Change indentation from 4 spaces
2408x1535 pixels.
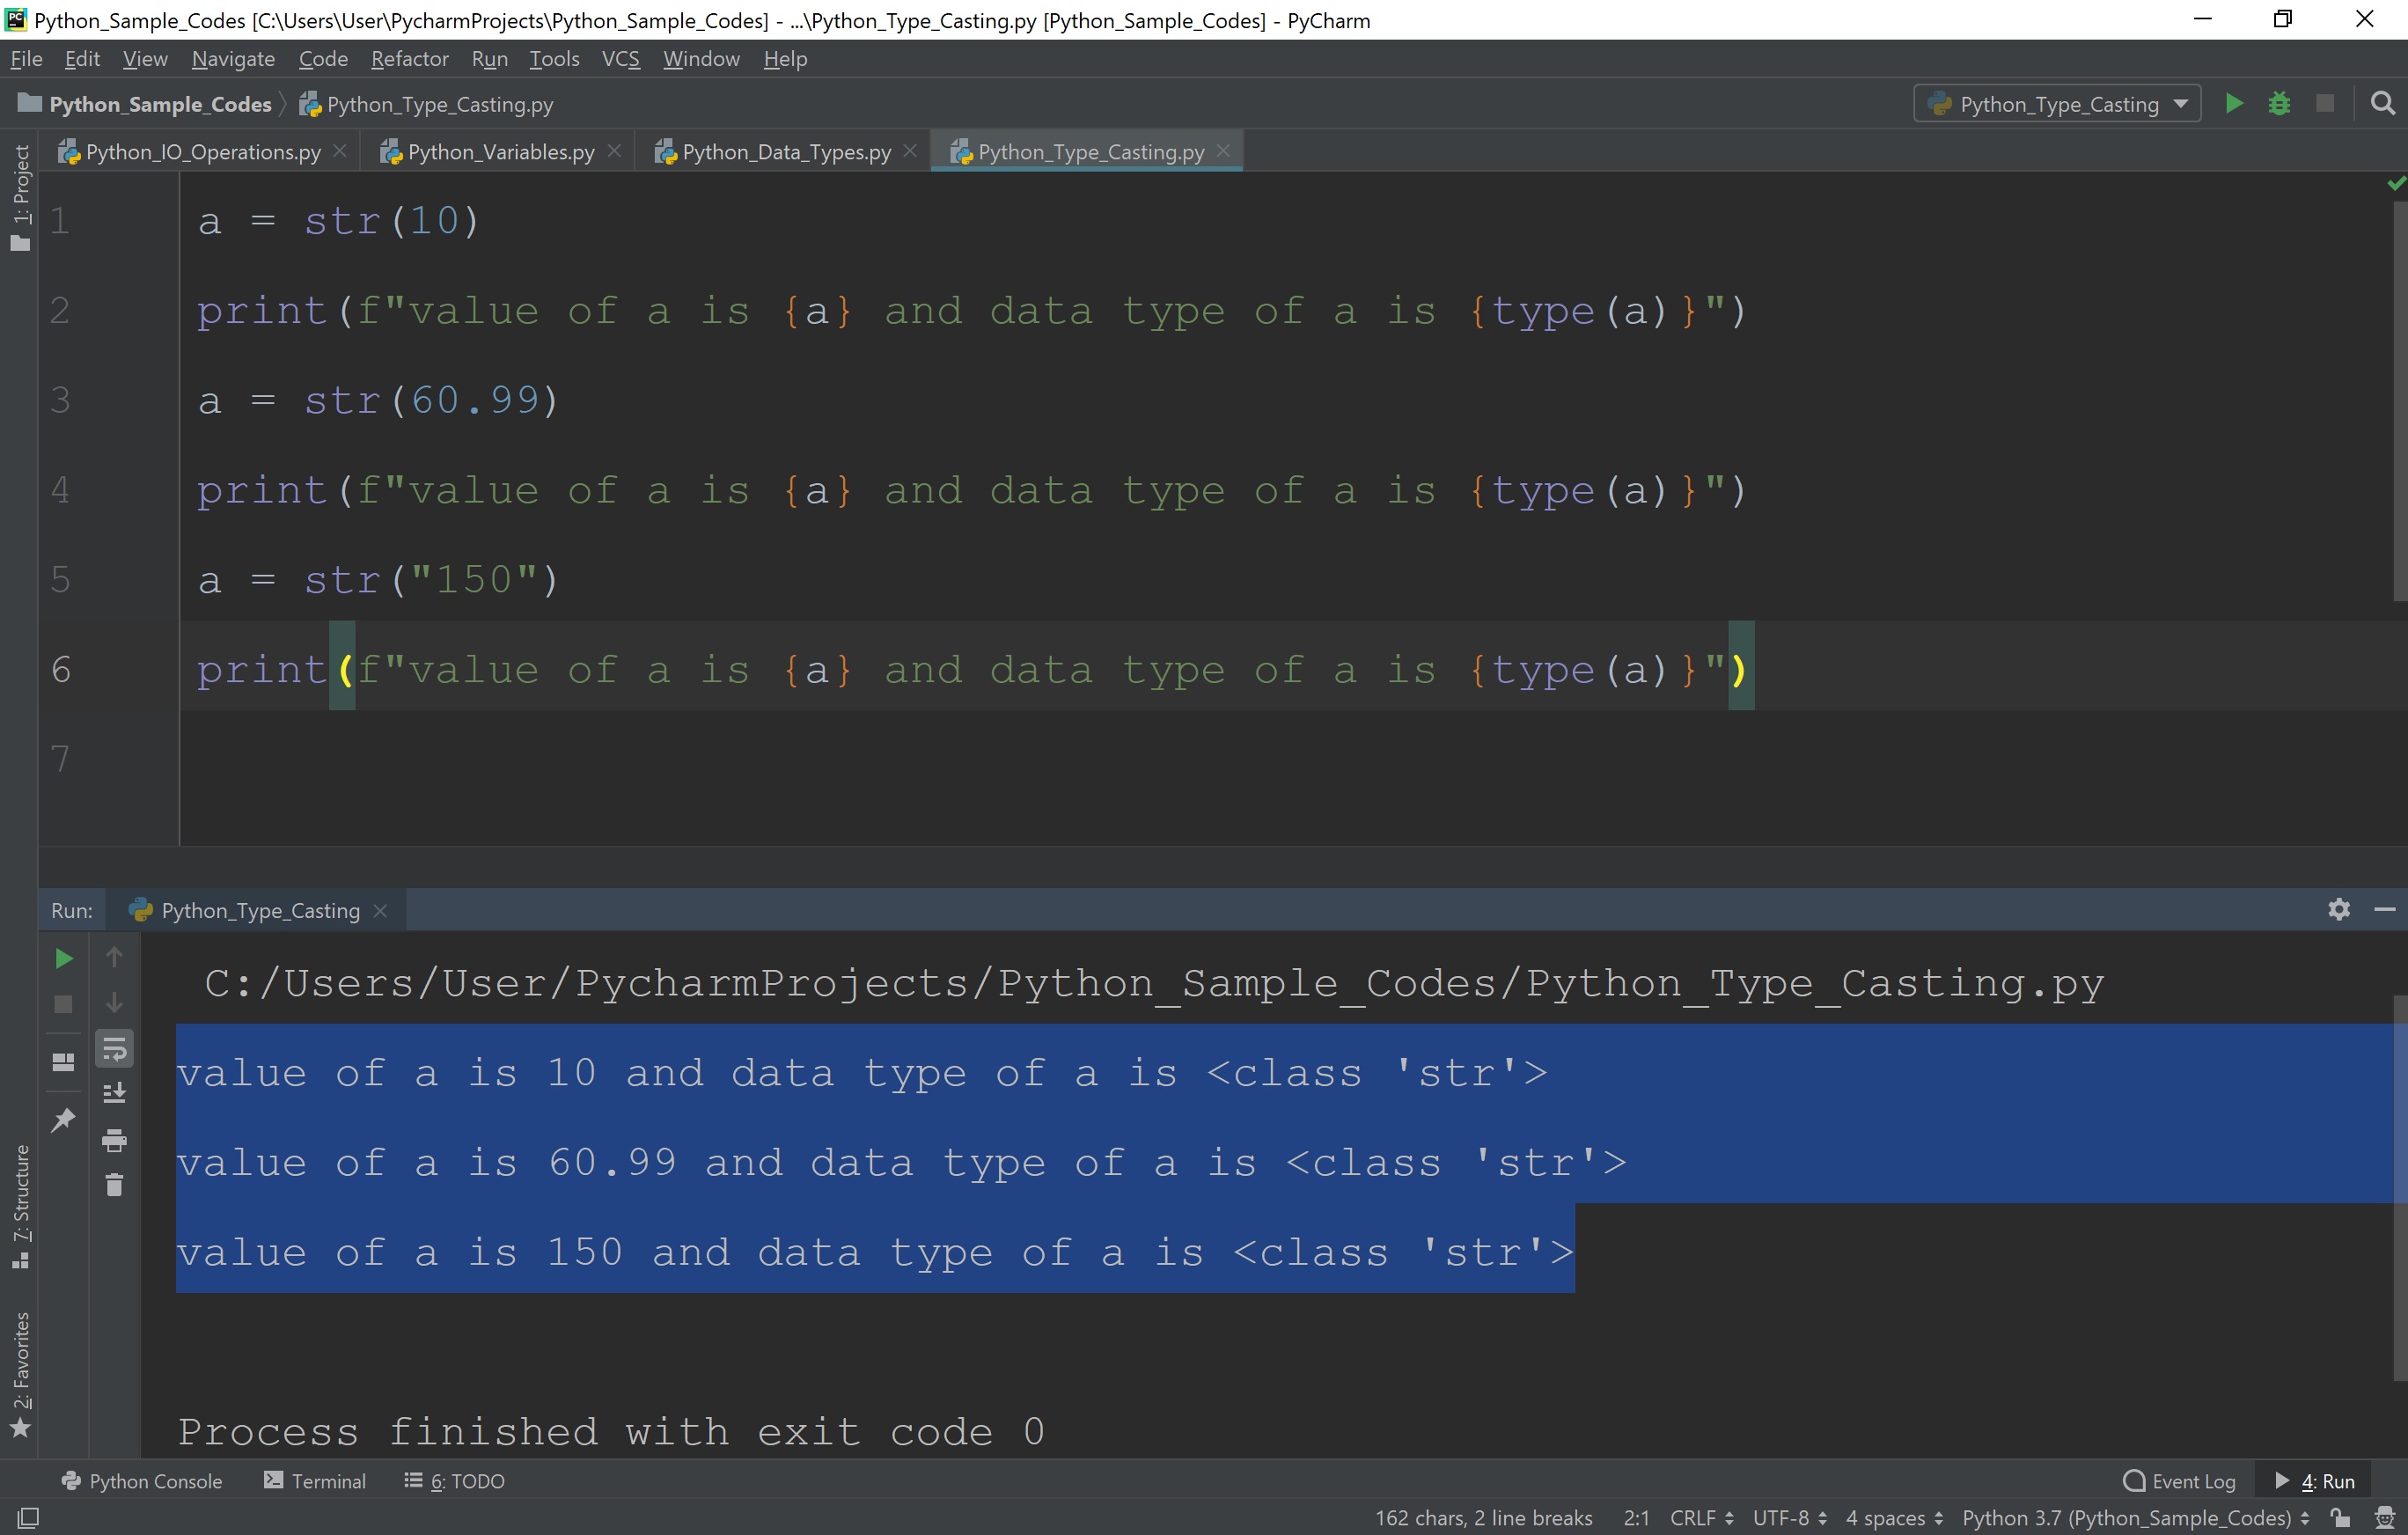[x=1885, y=1517]
